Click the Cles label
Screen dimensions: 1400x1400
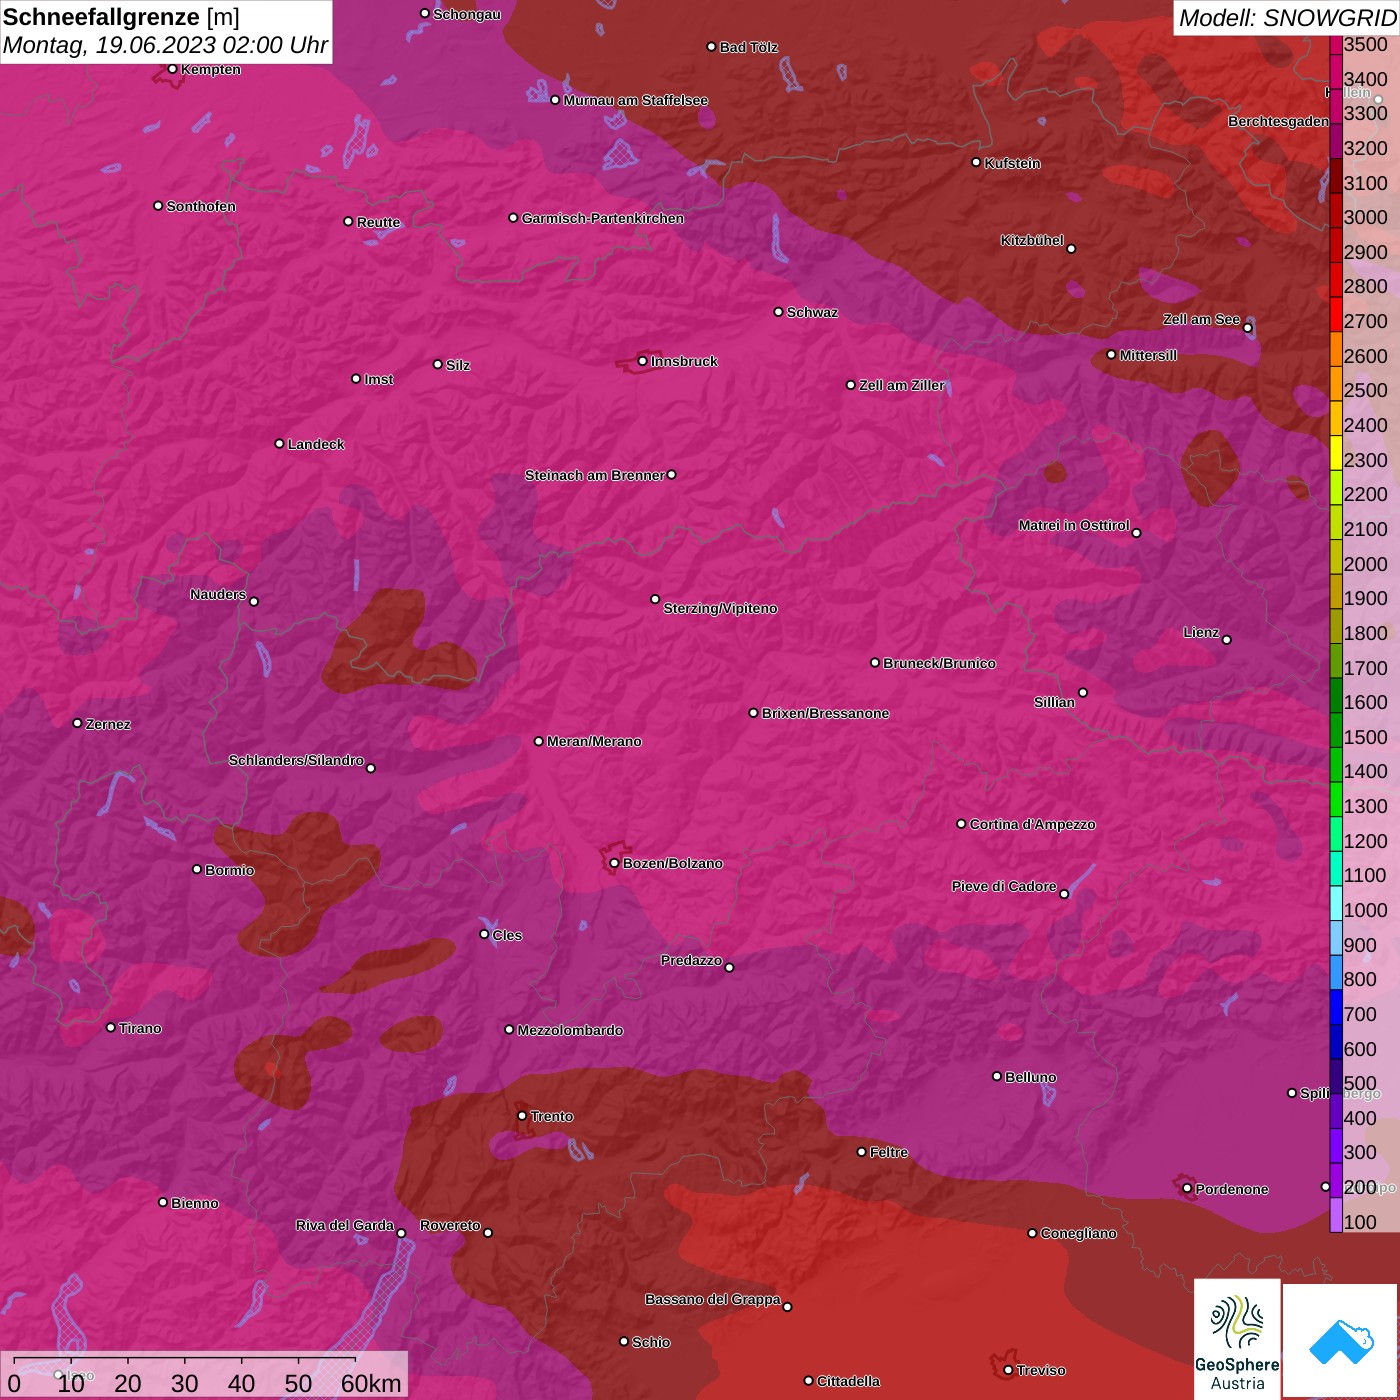point(507,935)
